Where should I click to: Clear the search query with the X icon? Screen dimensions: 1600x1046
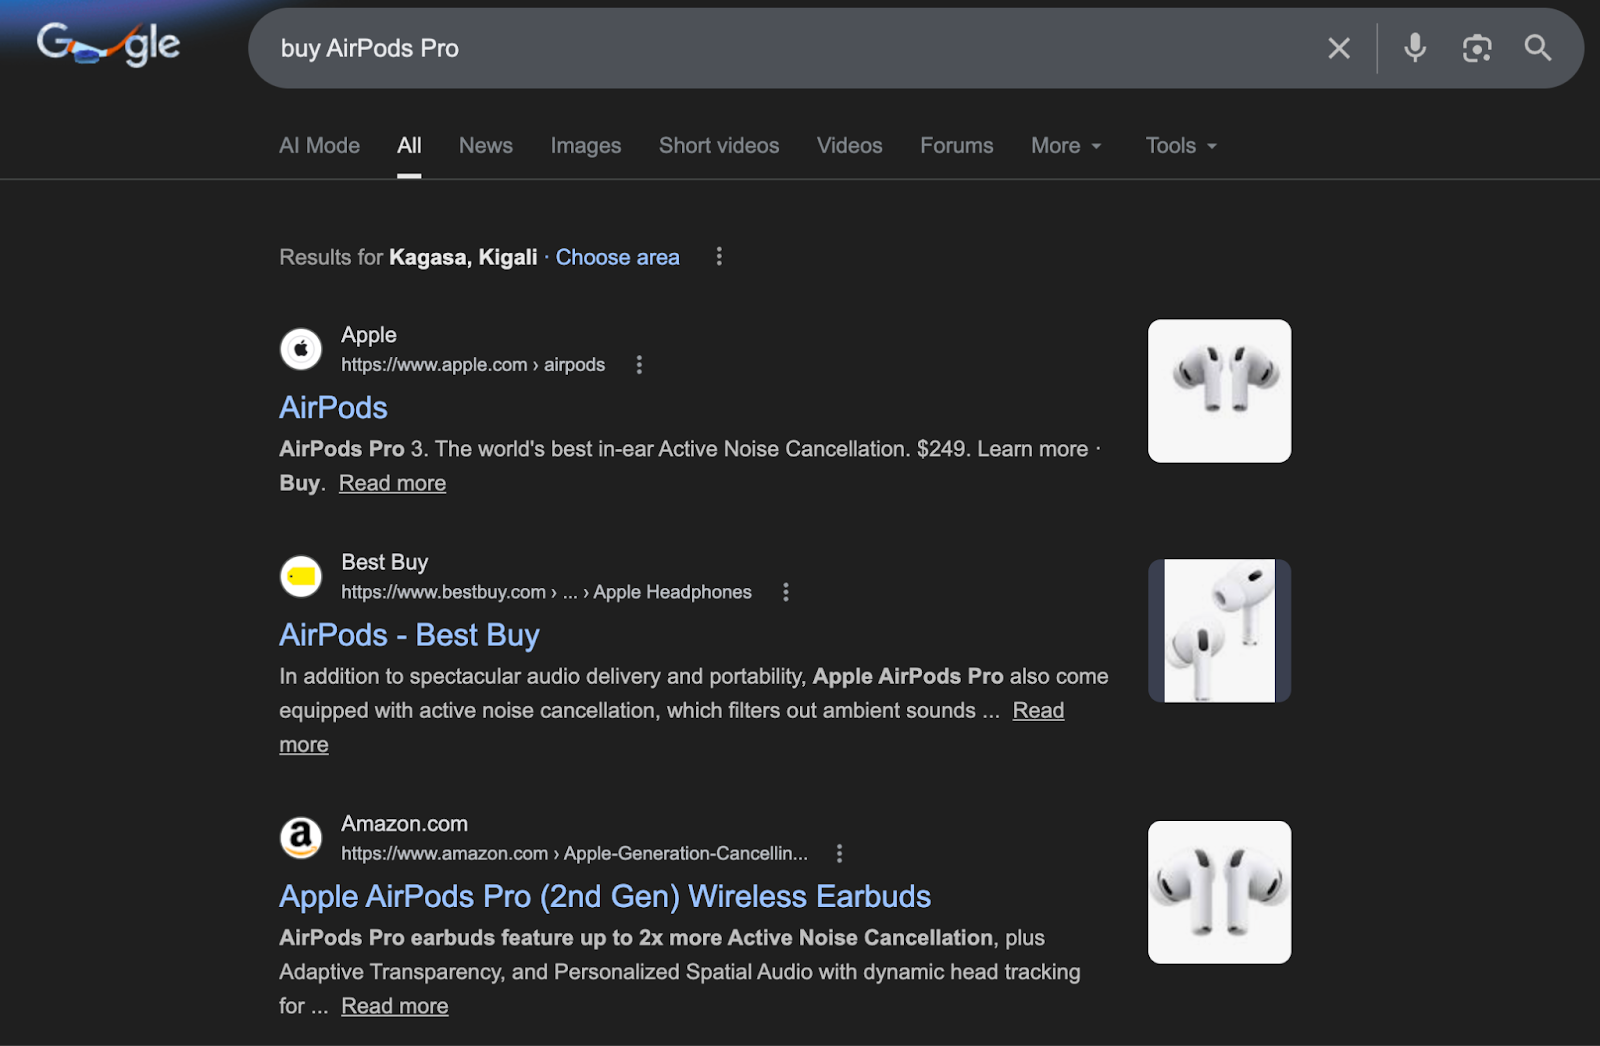[1339, 47]
